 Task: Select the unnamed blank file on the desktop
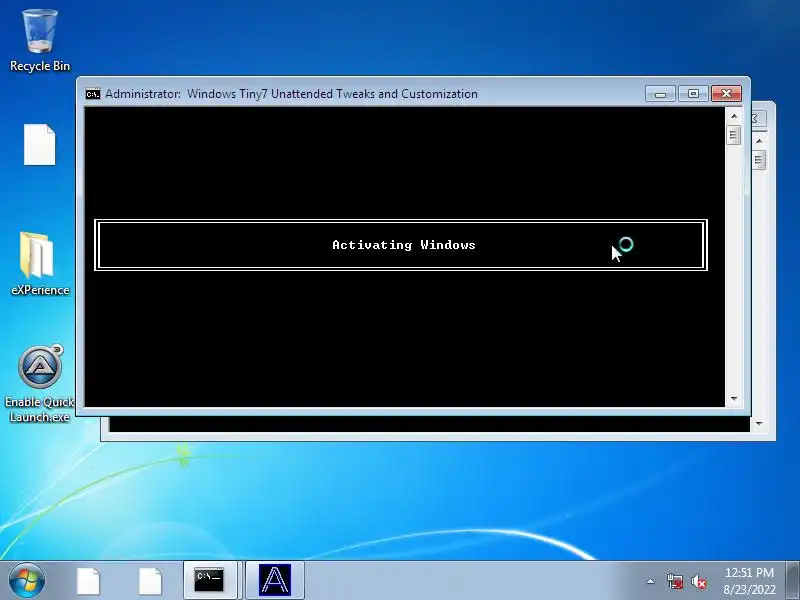(40, 144)
